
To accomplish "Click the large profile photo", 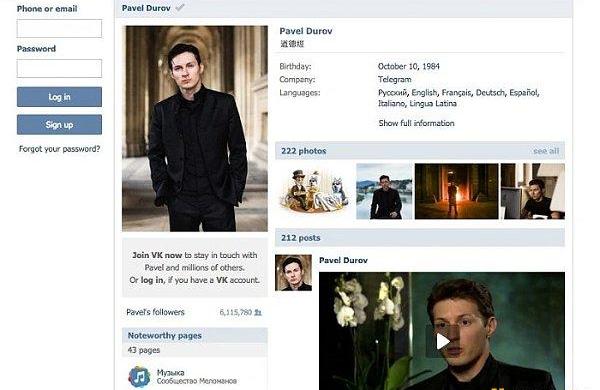I will point(195,129).
